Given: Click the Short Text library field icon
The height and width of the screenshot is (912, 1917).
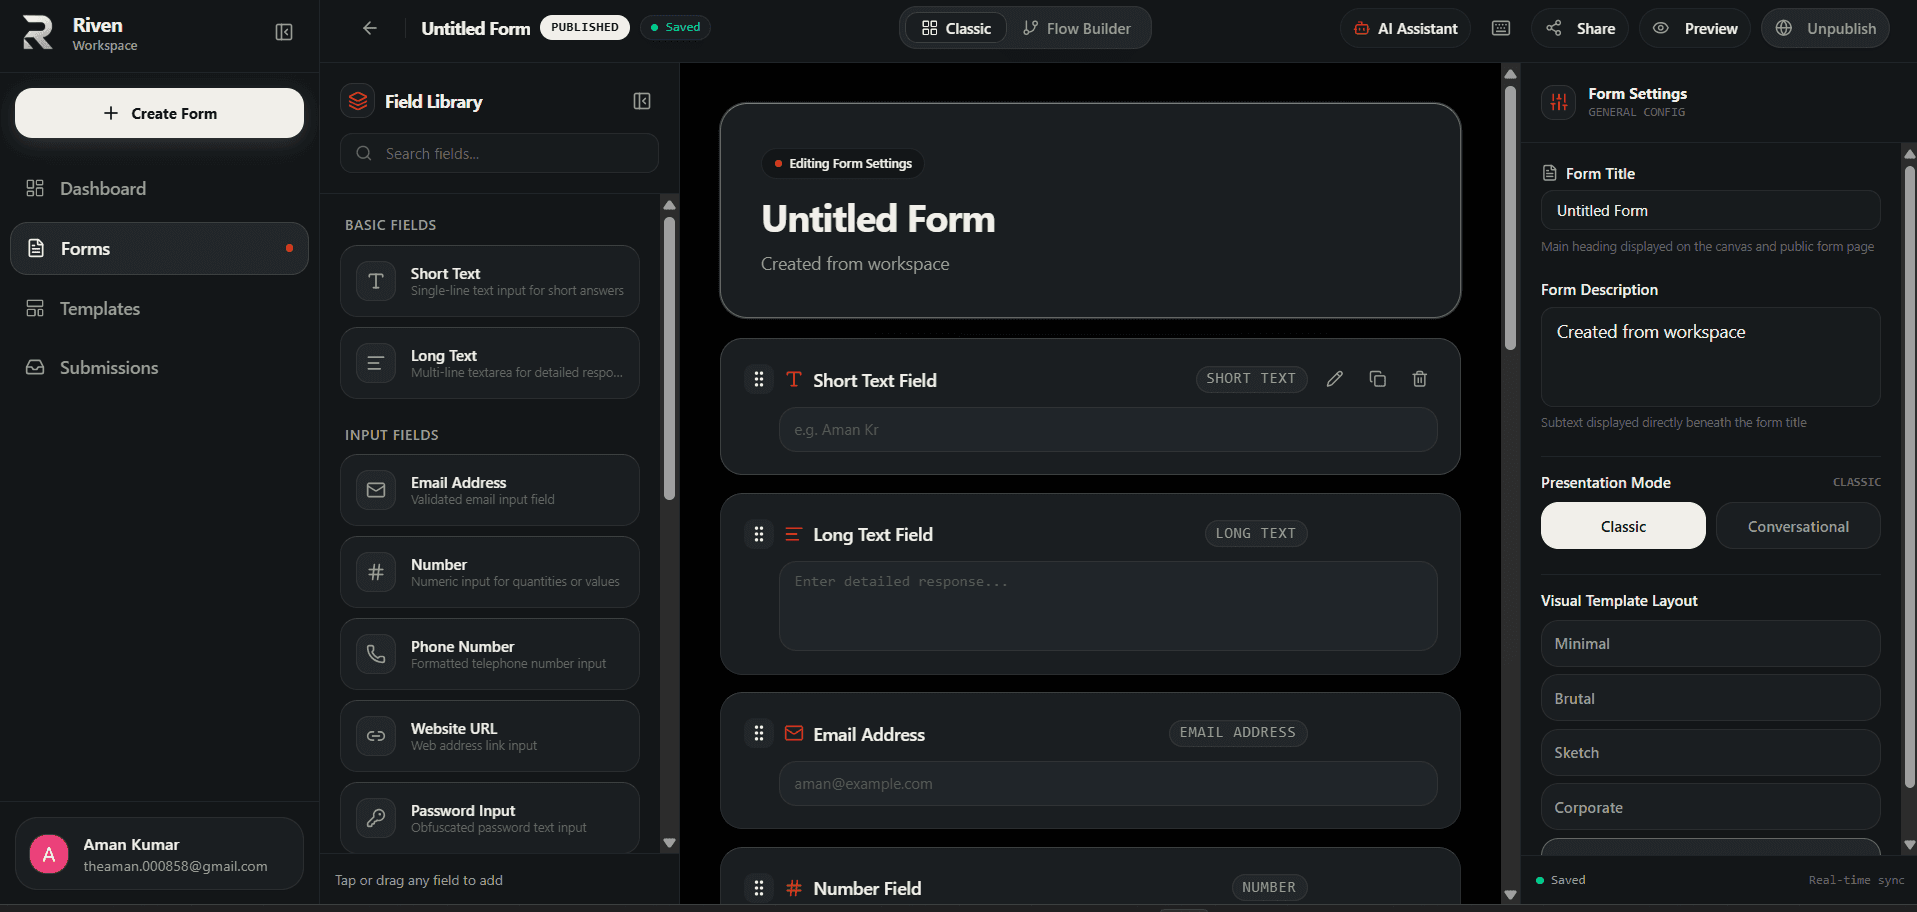Looking at the screenshot, I should click(376, 281).
